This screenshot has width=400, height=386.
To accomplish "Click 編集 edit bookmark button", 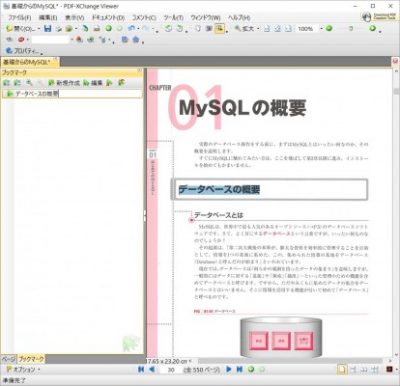I will coord(93,83).
